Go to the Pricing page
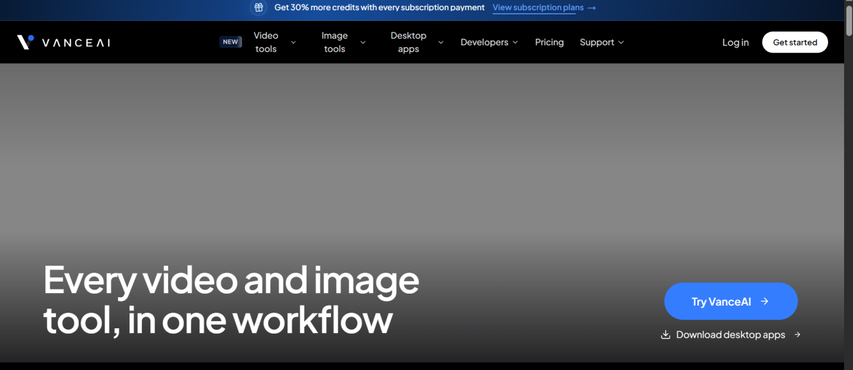The image size is (853, 370). pyautogui.click(x=549, y=42)
